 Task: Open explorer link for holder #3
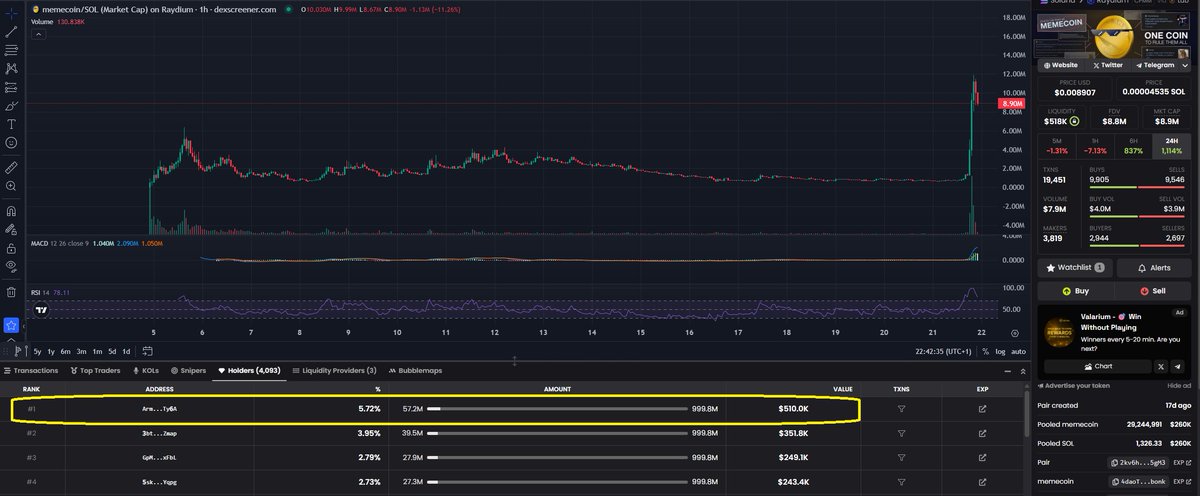(982, 457)
